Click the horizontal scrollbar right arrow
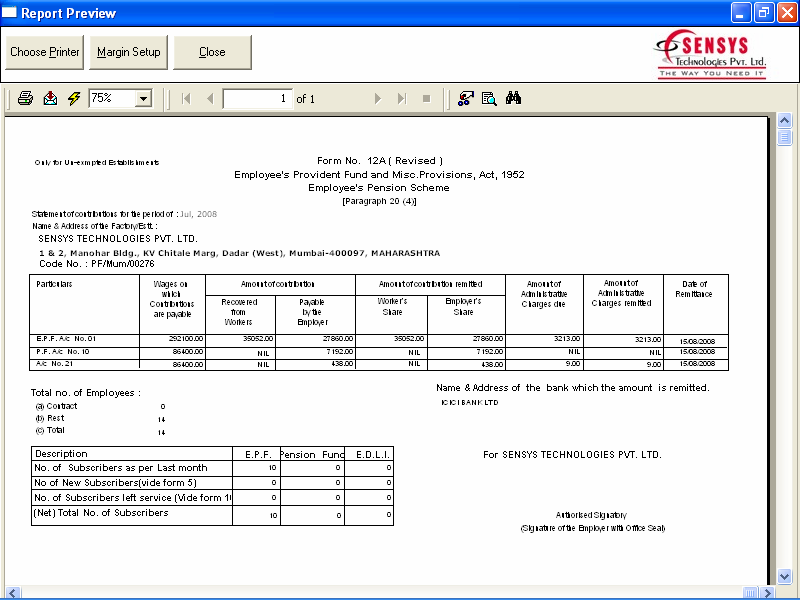Image resolution: width=800 pixels, height=600 pixels. (x=766, y=593)
